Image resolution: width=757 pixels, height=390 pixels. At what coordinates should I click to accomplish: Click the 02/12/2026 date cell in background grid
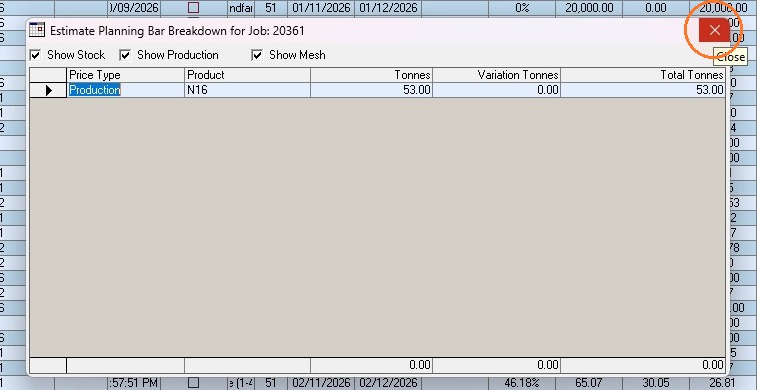(388, 383)
